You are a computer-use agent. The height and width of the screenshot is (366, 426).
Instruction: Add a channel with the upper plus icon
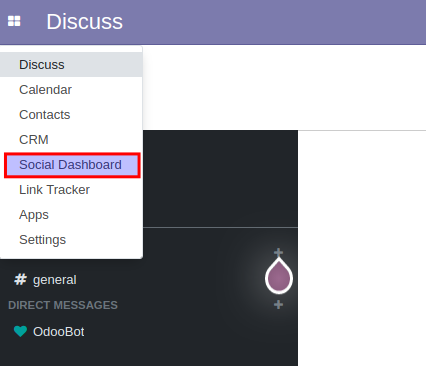click(x=278, y=252)
